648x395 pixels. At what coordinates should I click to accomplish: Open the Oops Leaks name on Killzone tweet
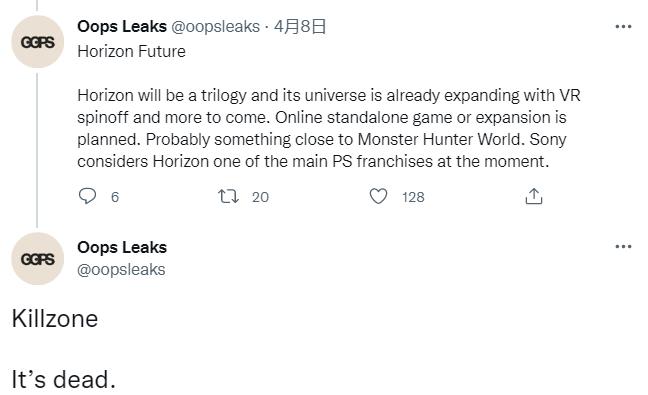tap(122, 247)
